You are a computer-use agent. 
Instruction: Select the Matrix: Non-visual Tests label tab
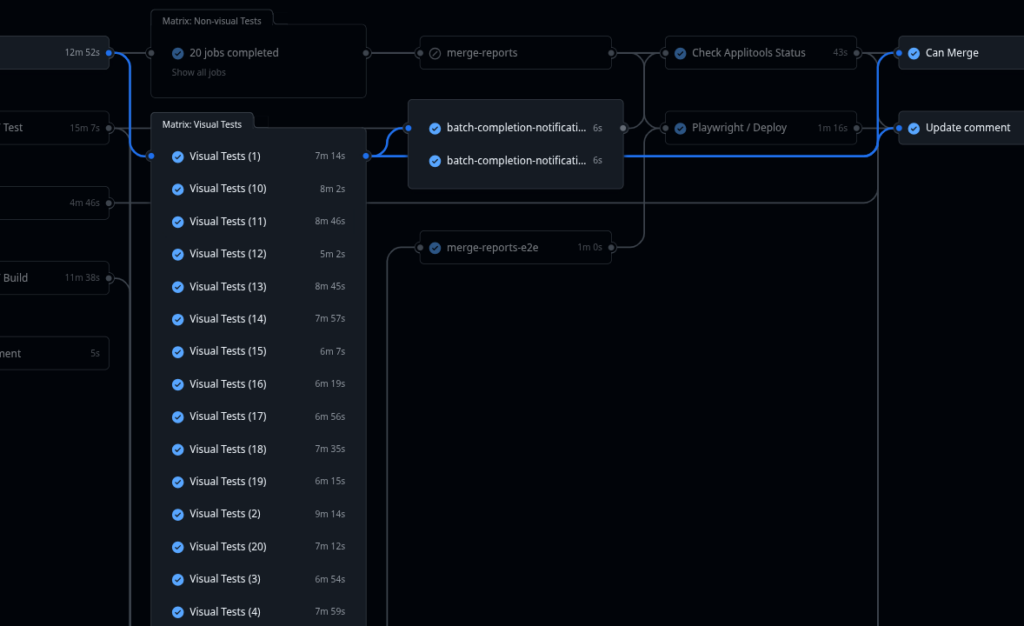[212, 21]
